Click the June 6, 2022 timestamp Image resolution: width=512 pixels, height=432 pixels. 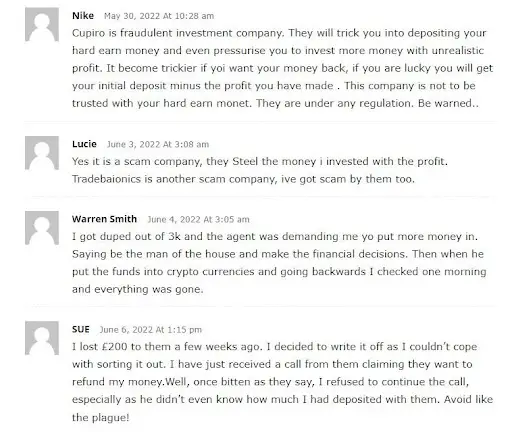pyautogui.click(x=151, y=330)
